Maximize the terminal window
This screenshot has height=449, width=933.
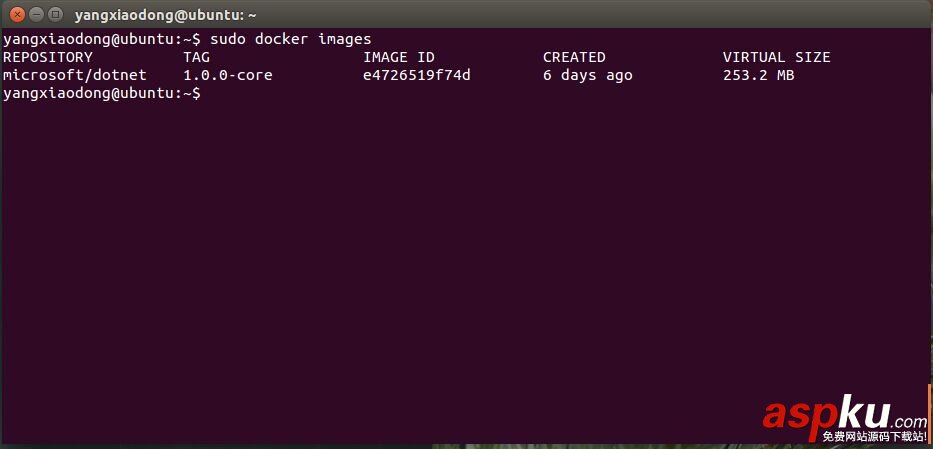coord(54,15)
